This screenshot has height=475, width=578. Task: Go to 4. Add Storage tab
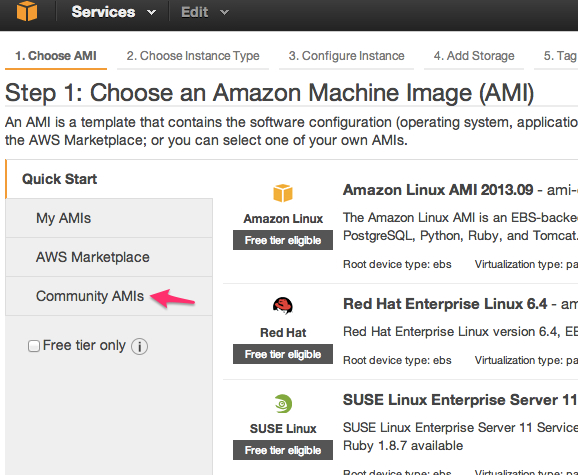tap(474, 56)
